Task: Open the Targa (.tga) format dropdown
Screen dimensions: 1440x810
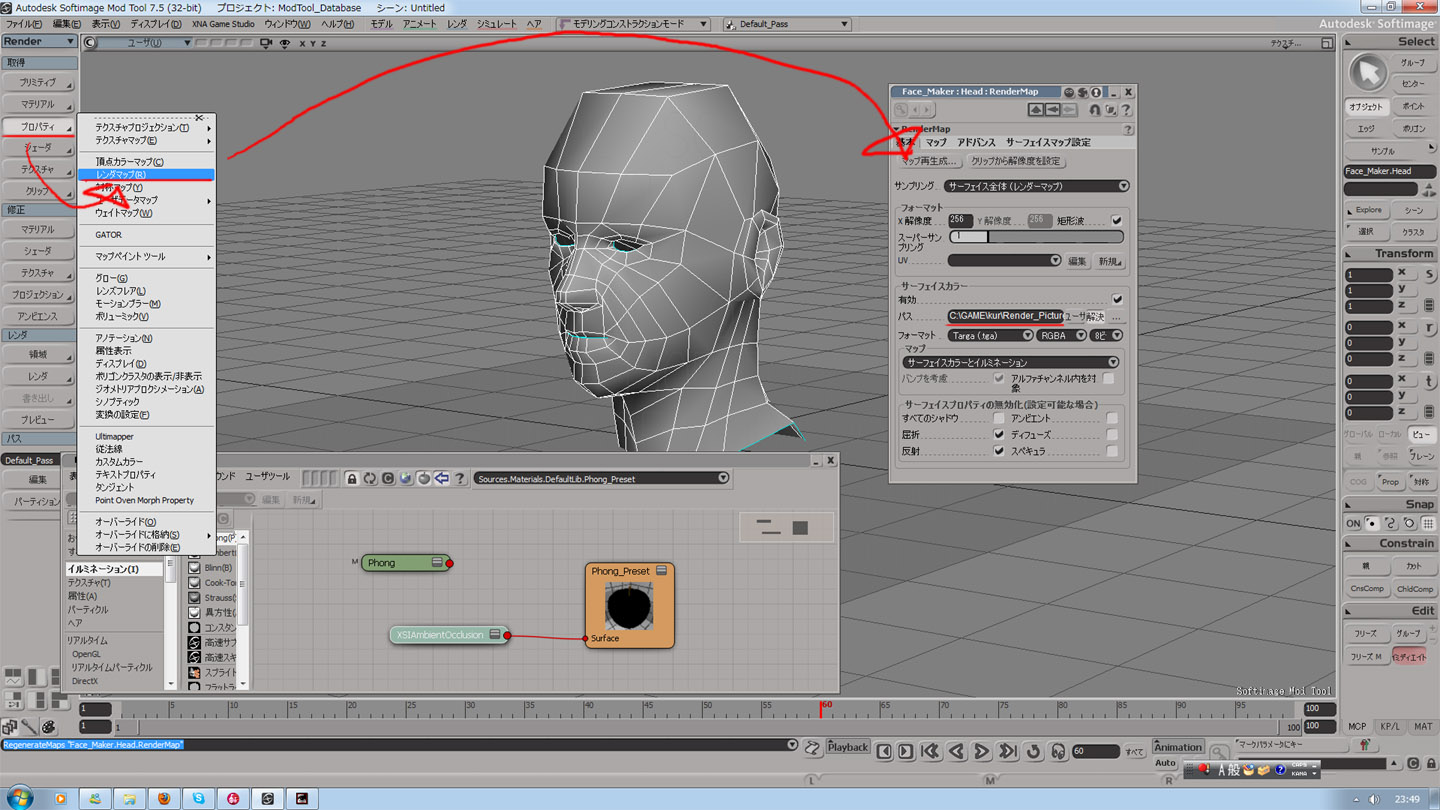Action: pos(990,335)
